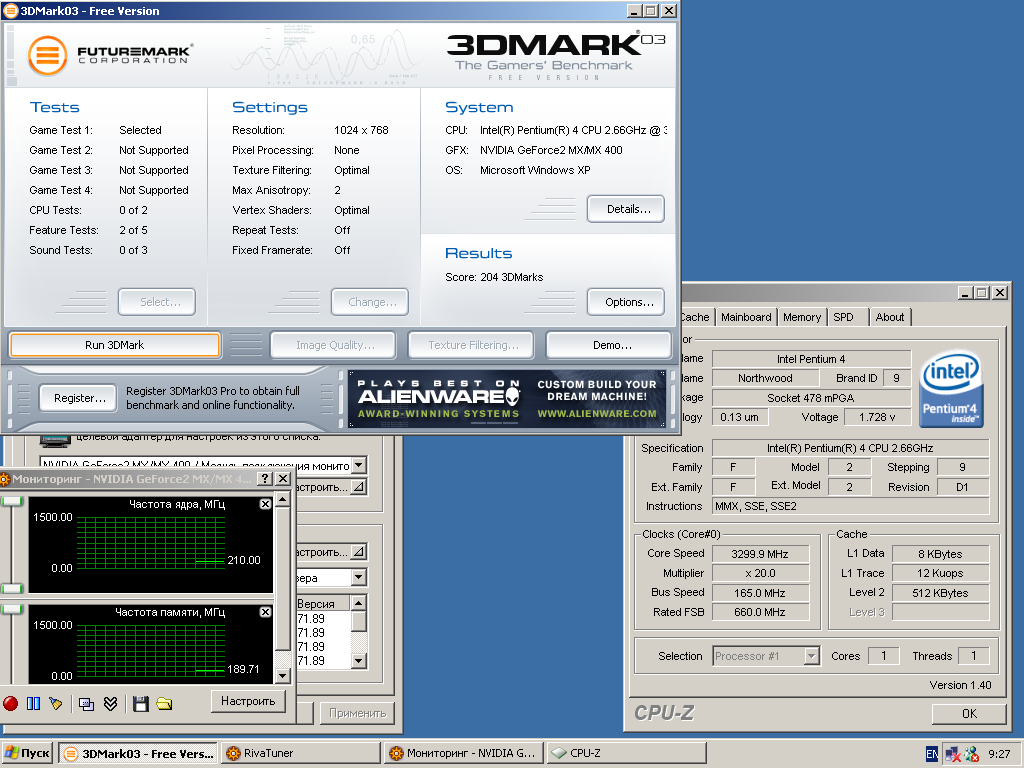The height and width of the screenshot is (768, 1024).
Task: Open Processor #1 selection dropdown in CPU-Z
Action: point(811,656)
